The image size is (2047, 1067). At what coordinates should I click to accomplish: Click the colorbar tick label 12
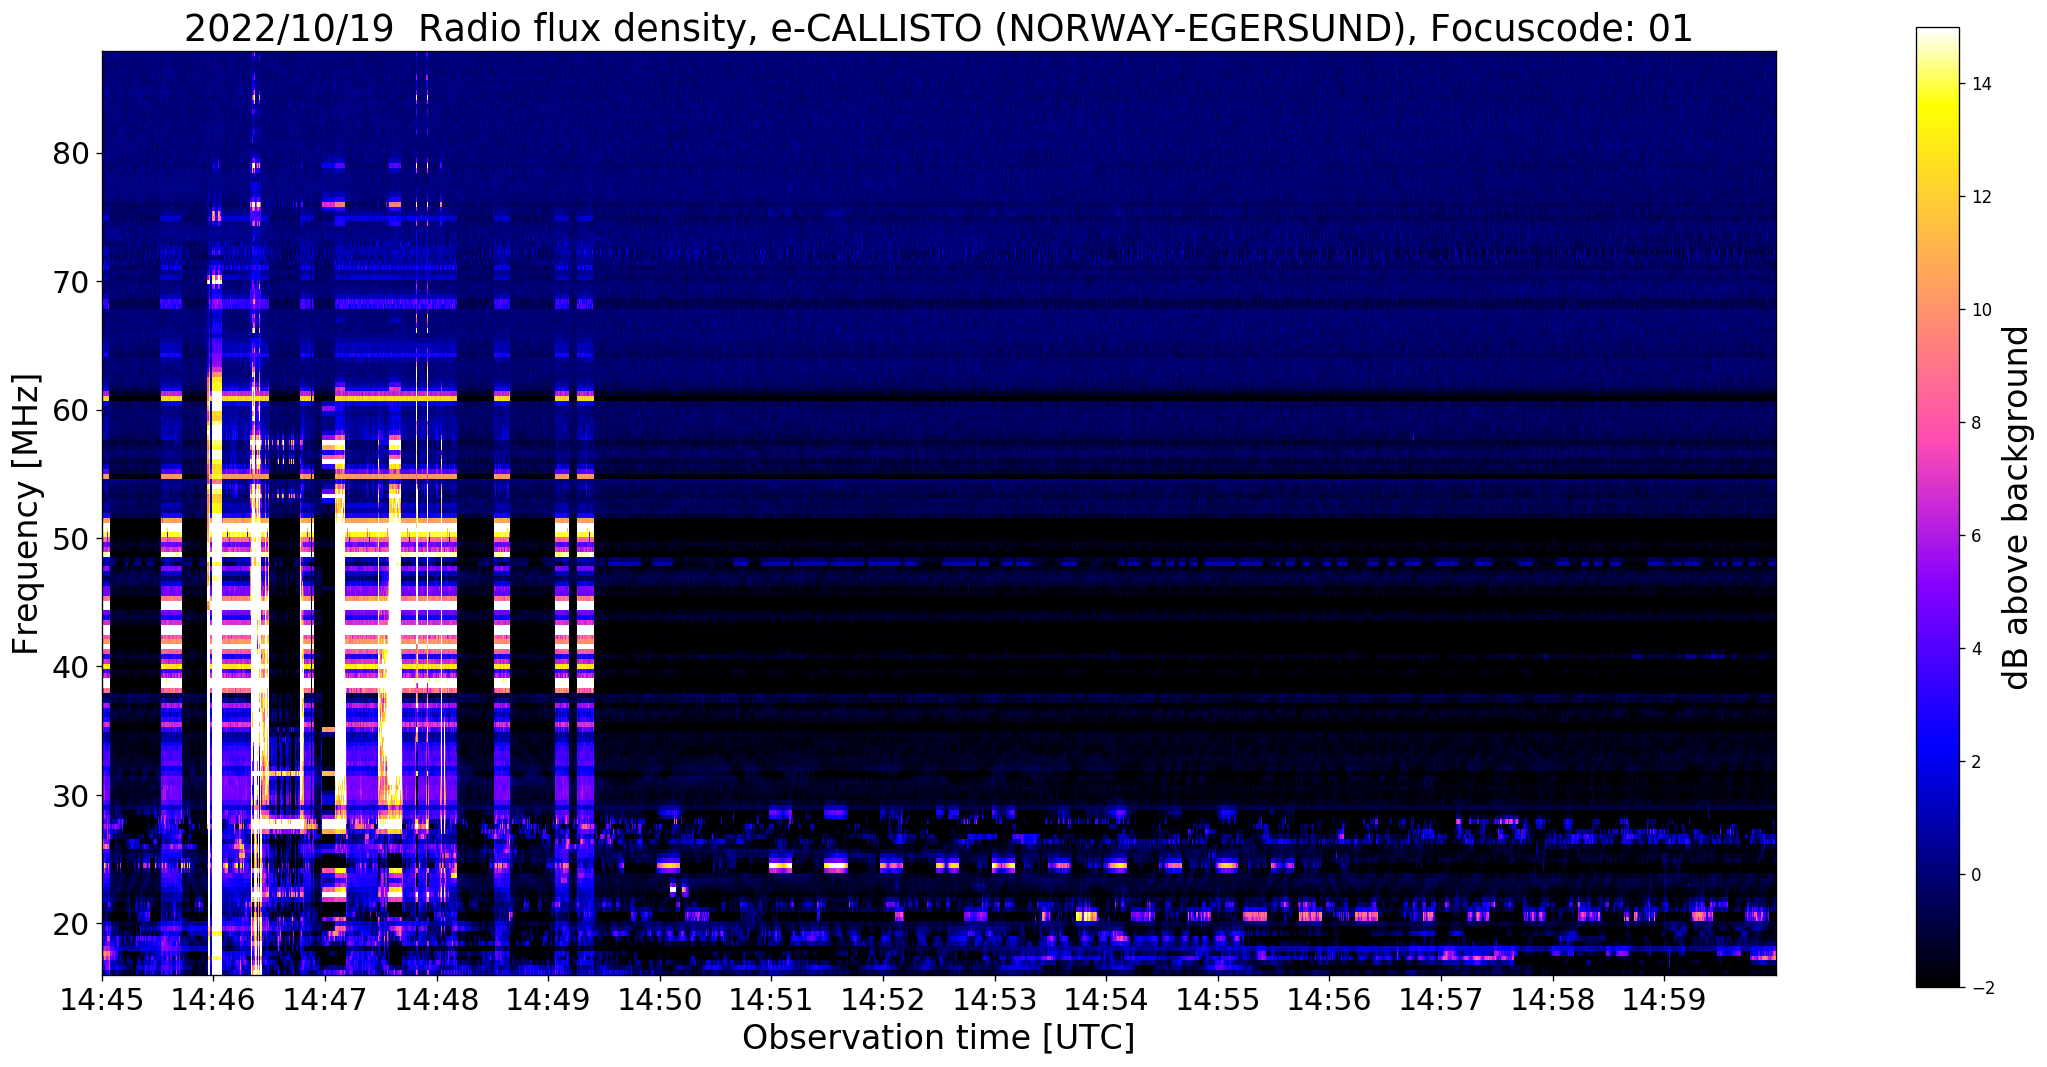[x=1980, y=197]
